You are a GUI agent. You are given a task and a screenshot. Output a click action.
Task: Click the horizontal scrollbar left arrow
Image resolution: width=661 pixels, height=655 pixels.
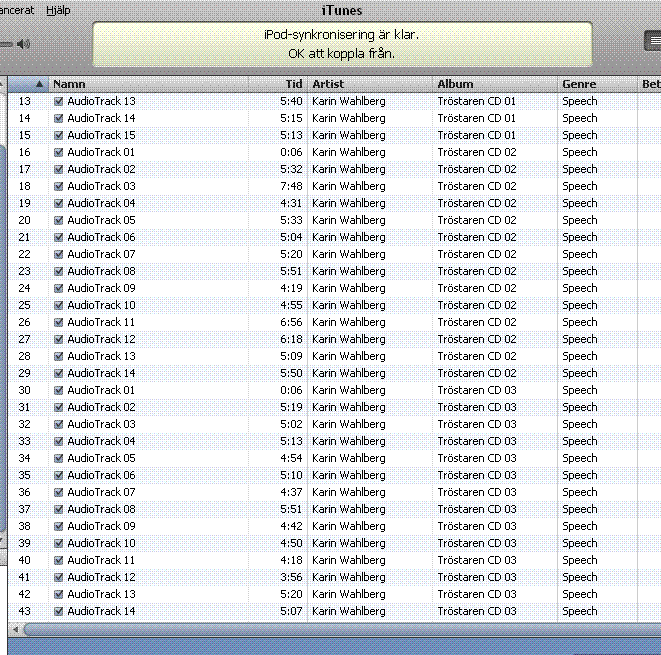click(x=15, y=629)
